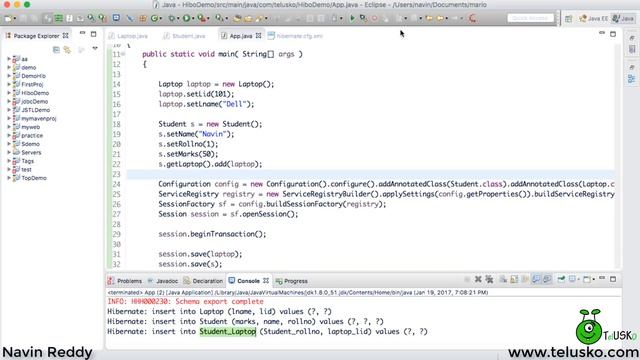Click Run Last Tool (external tools) icon
Image resolution: width=640 pixels, height=360 pixels.
pos(202,18)
